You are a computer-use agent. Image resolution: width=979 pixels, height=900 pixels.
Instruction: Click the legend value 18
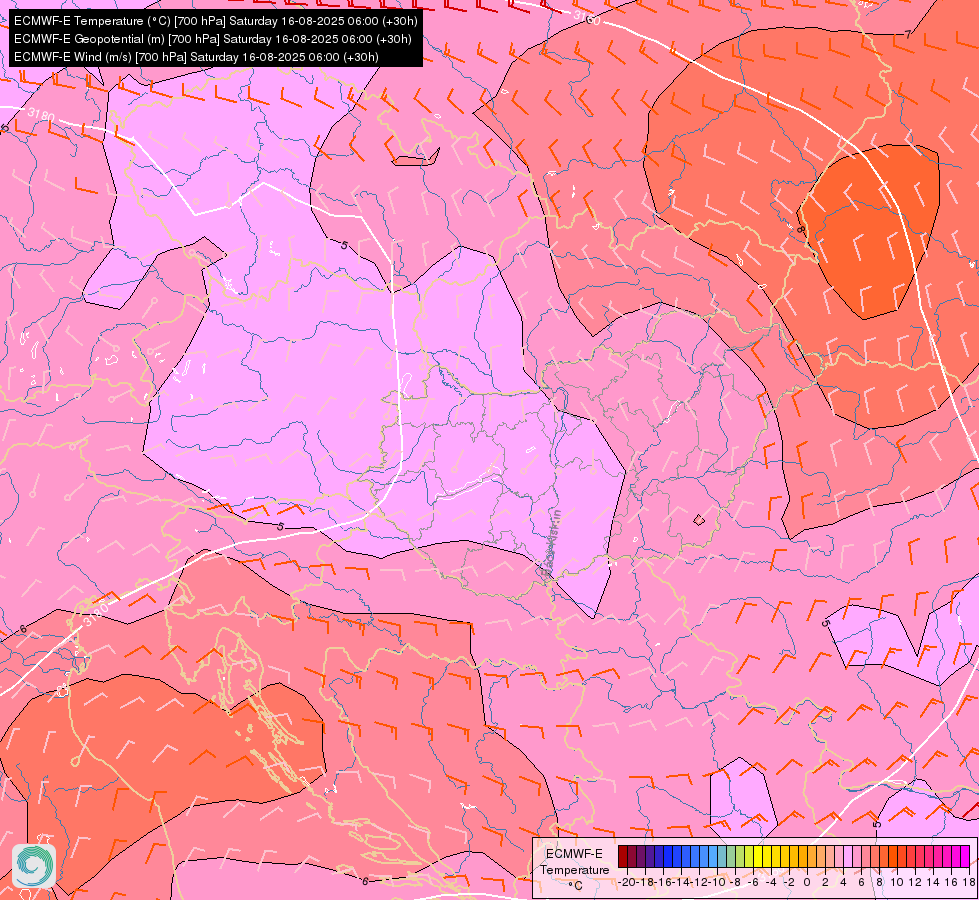coord(968,882)
